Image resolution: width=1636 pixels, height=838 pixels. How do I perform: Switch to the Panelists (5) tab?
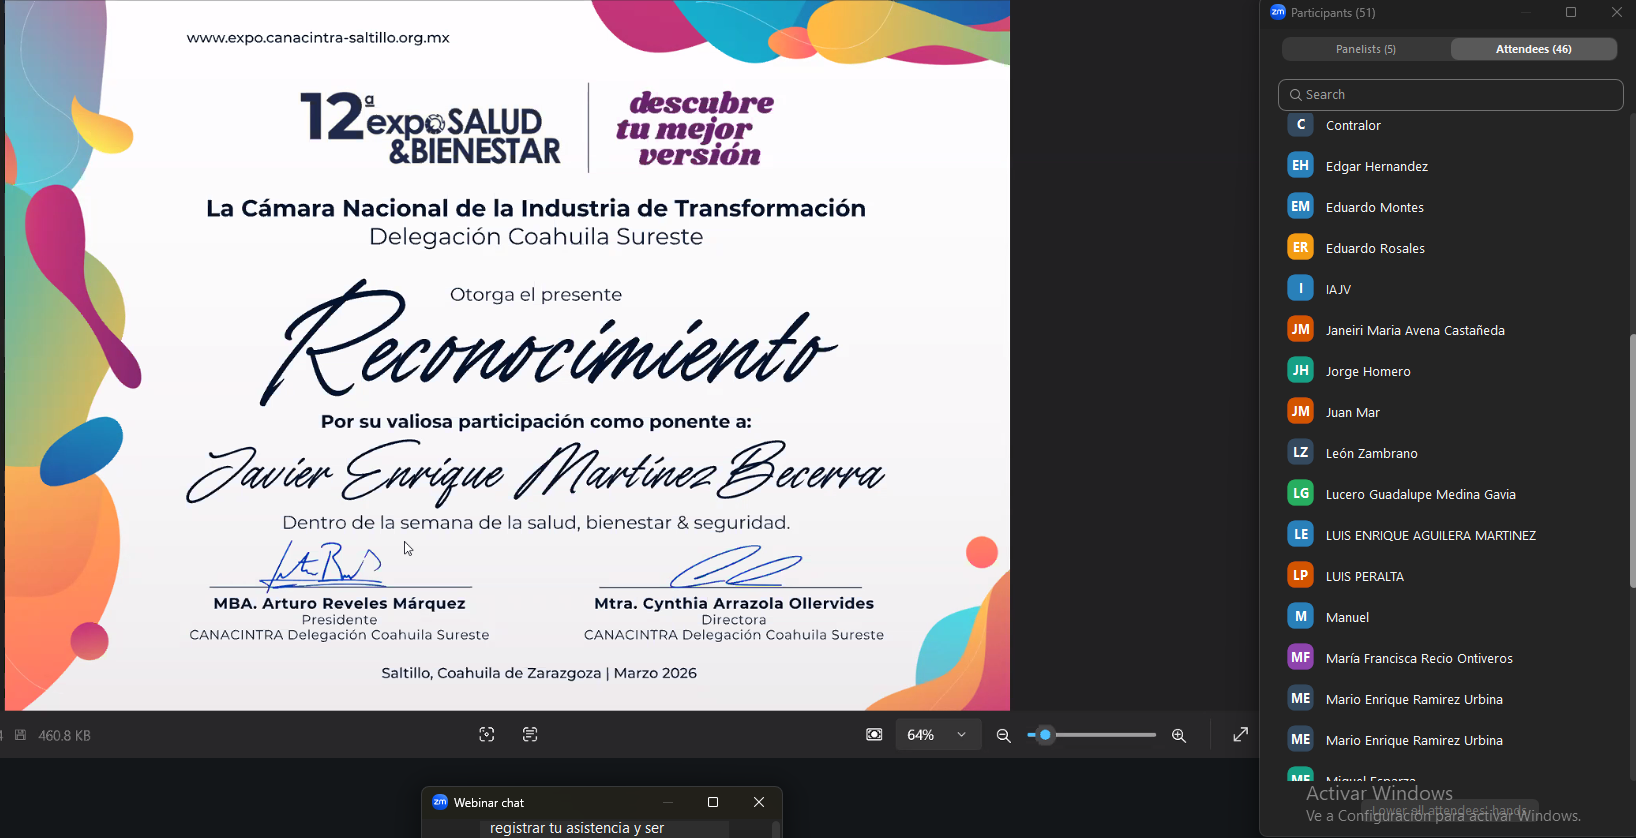[x=1366, y=49]
